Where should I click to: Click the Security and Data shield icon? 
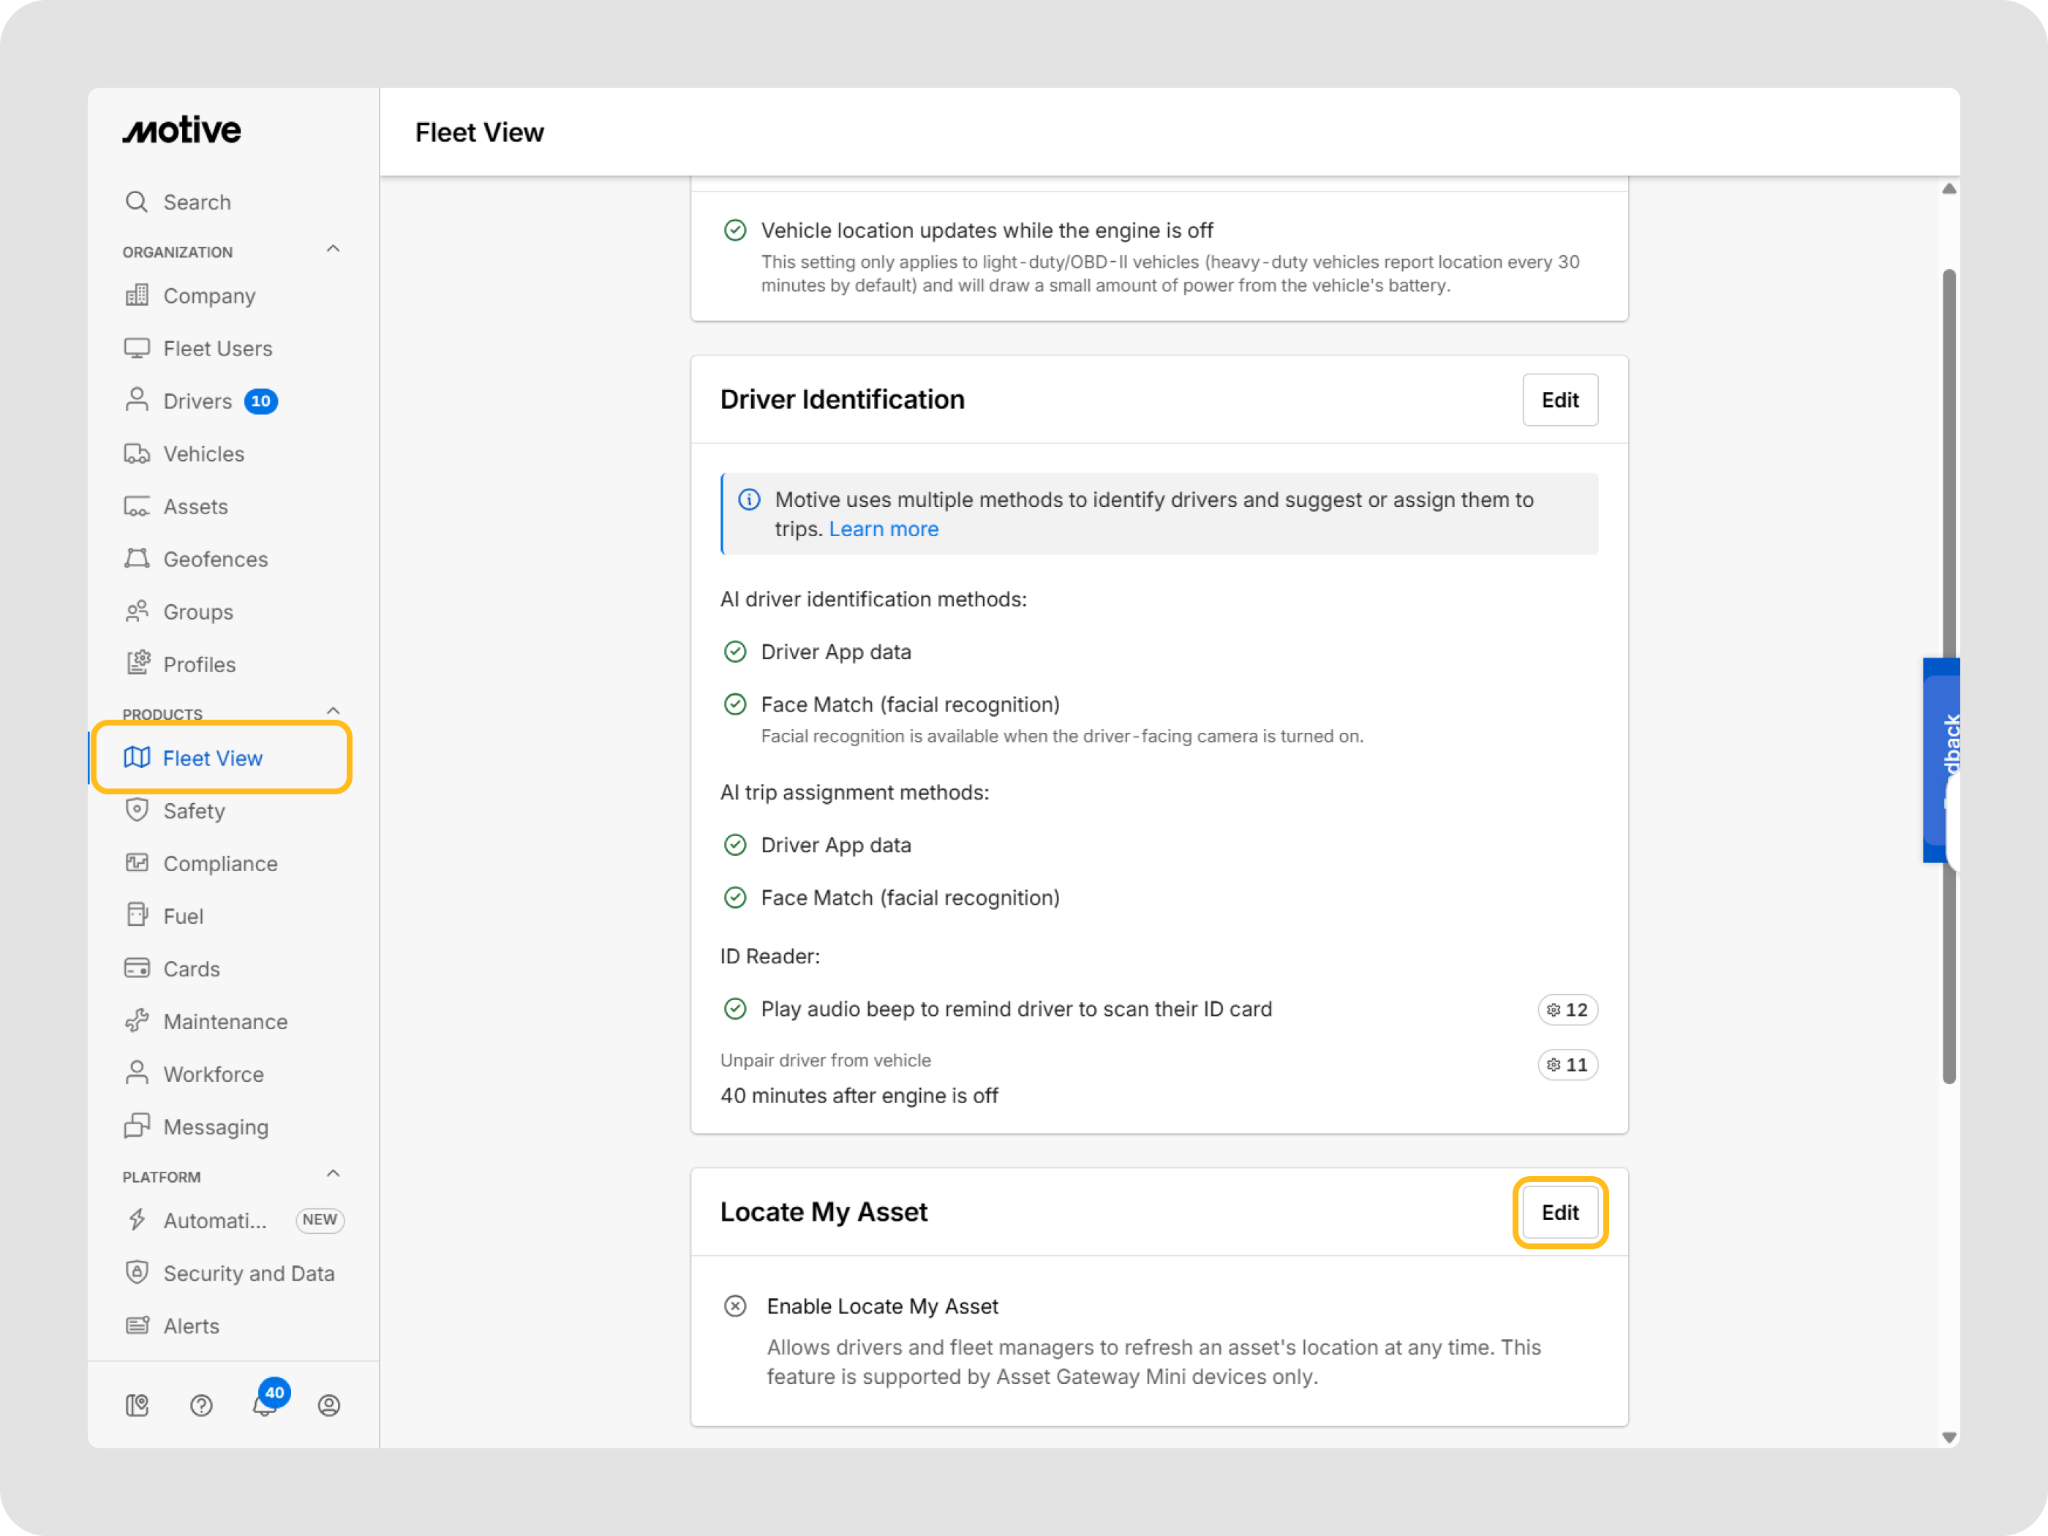137,1272
